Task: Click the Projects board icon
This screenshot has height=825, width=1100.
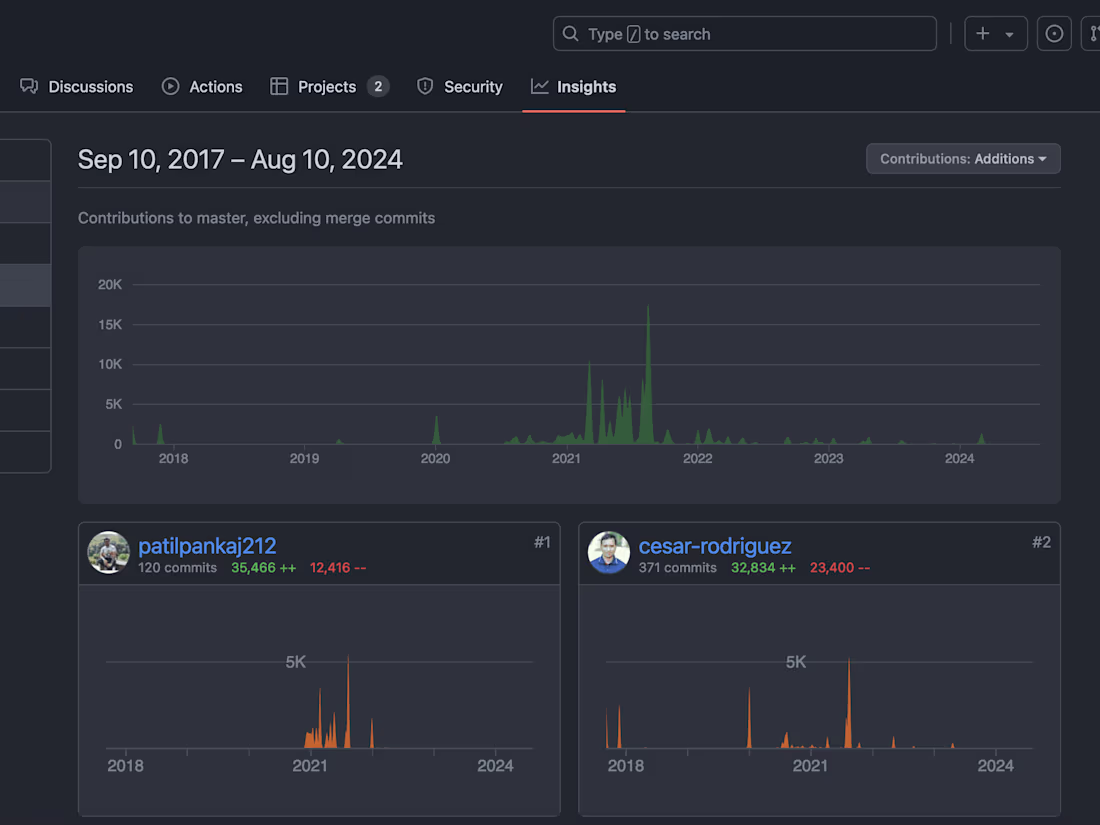Action: (277, 86)
